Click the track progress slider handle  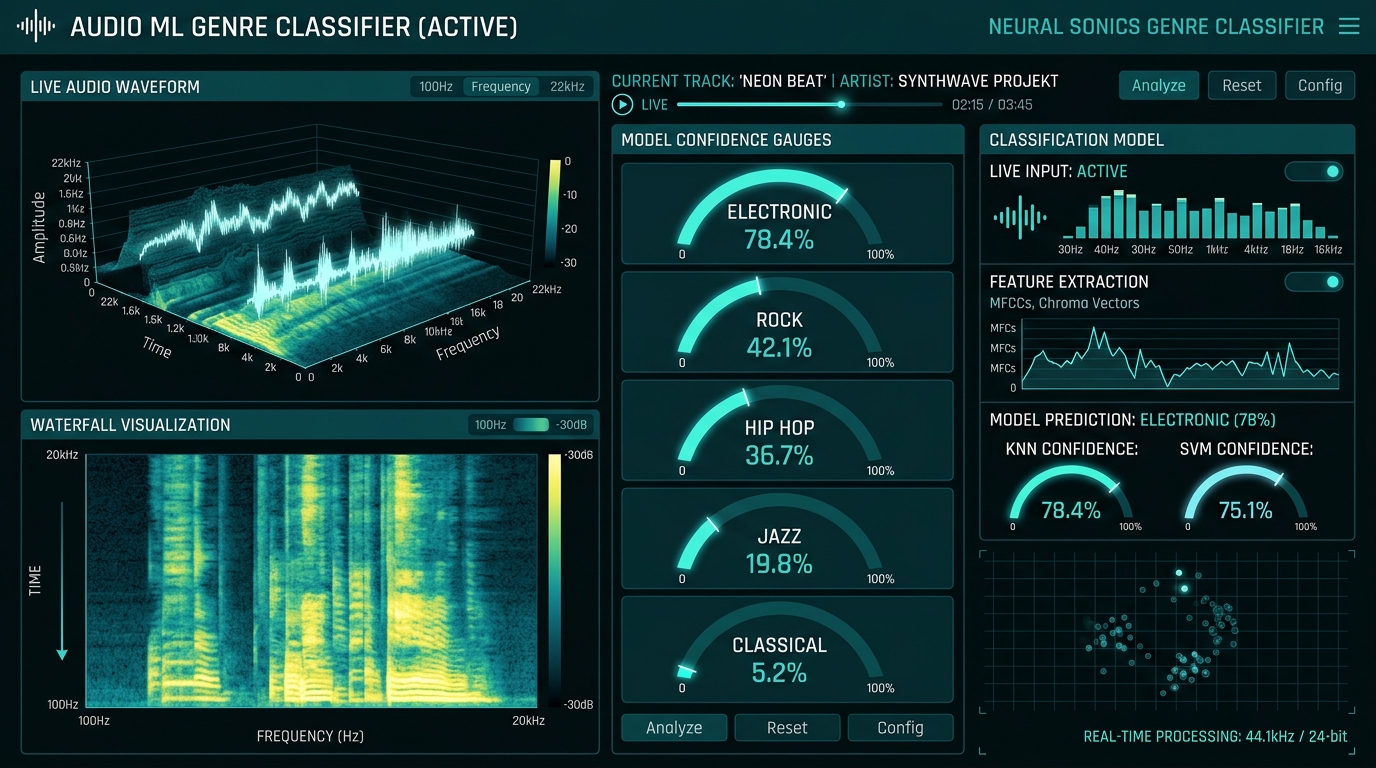pos(841,104)
